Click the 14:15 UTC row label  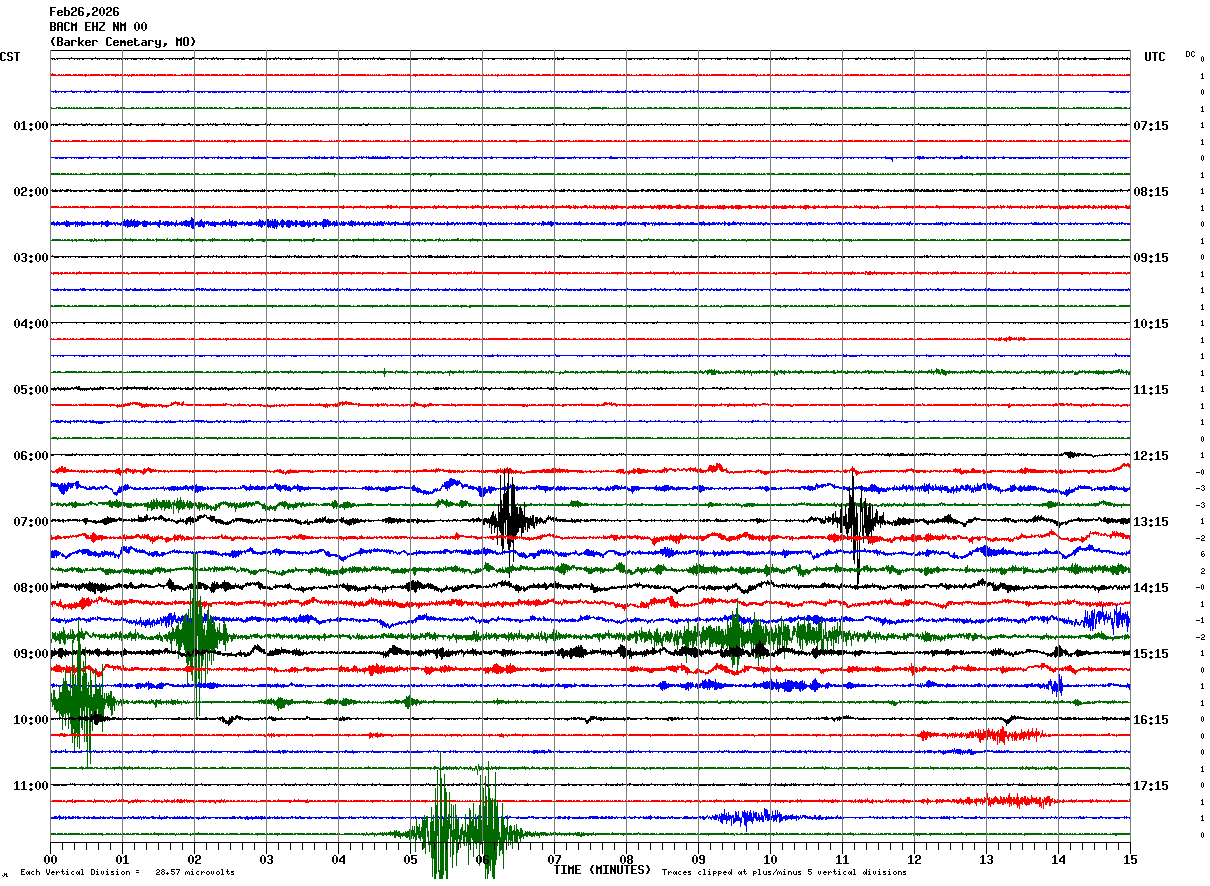[1151, 588]
